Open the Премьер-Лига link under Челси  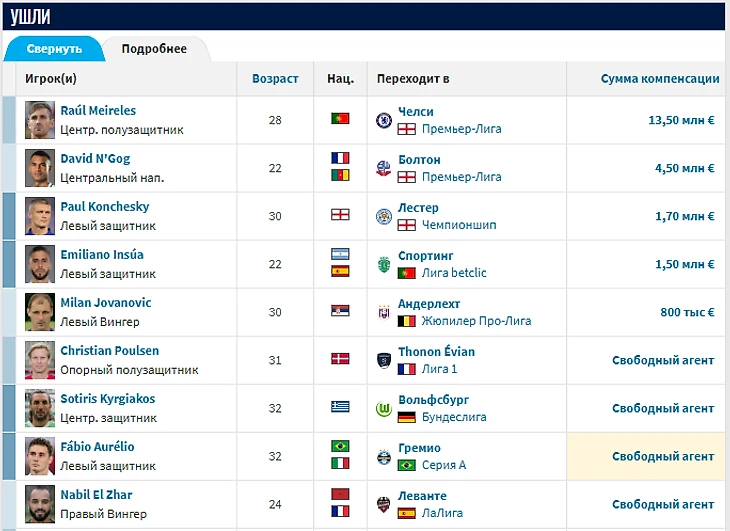462,129
